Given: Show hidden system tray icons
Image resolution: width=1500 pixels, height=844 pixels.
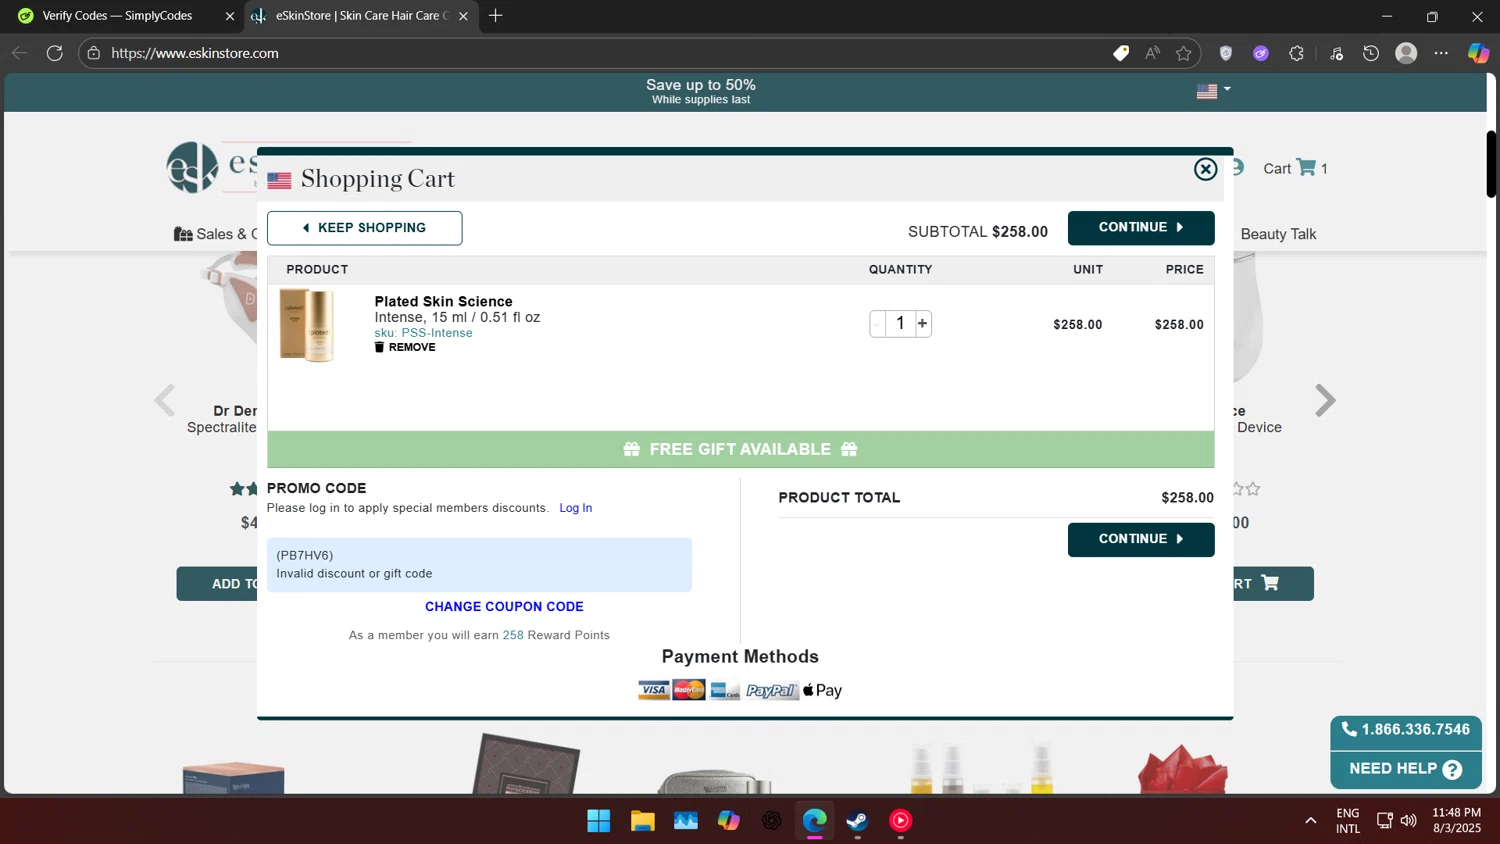Looking at the screenshot, I should pyautogui.click(x=1310, y=821).
